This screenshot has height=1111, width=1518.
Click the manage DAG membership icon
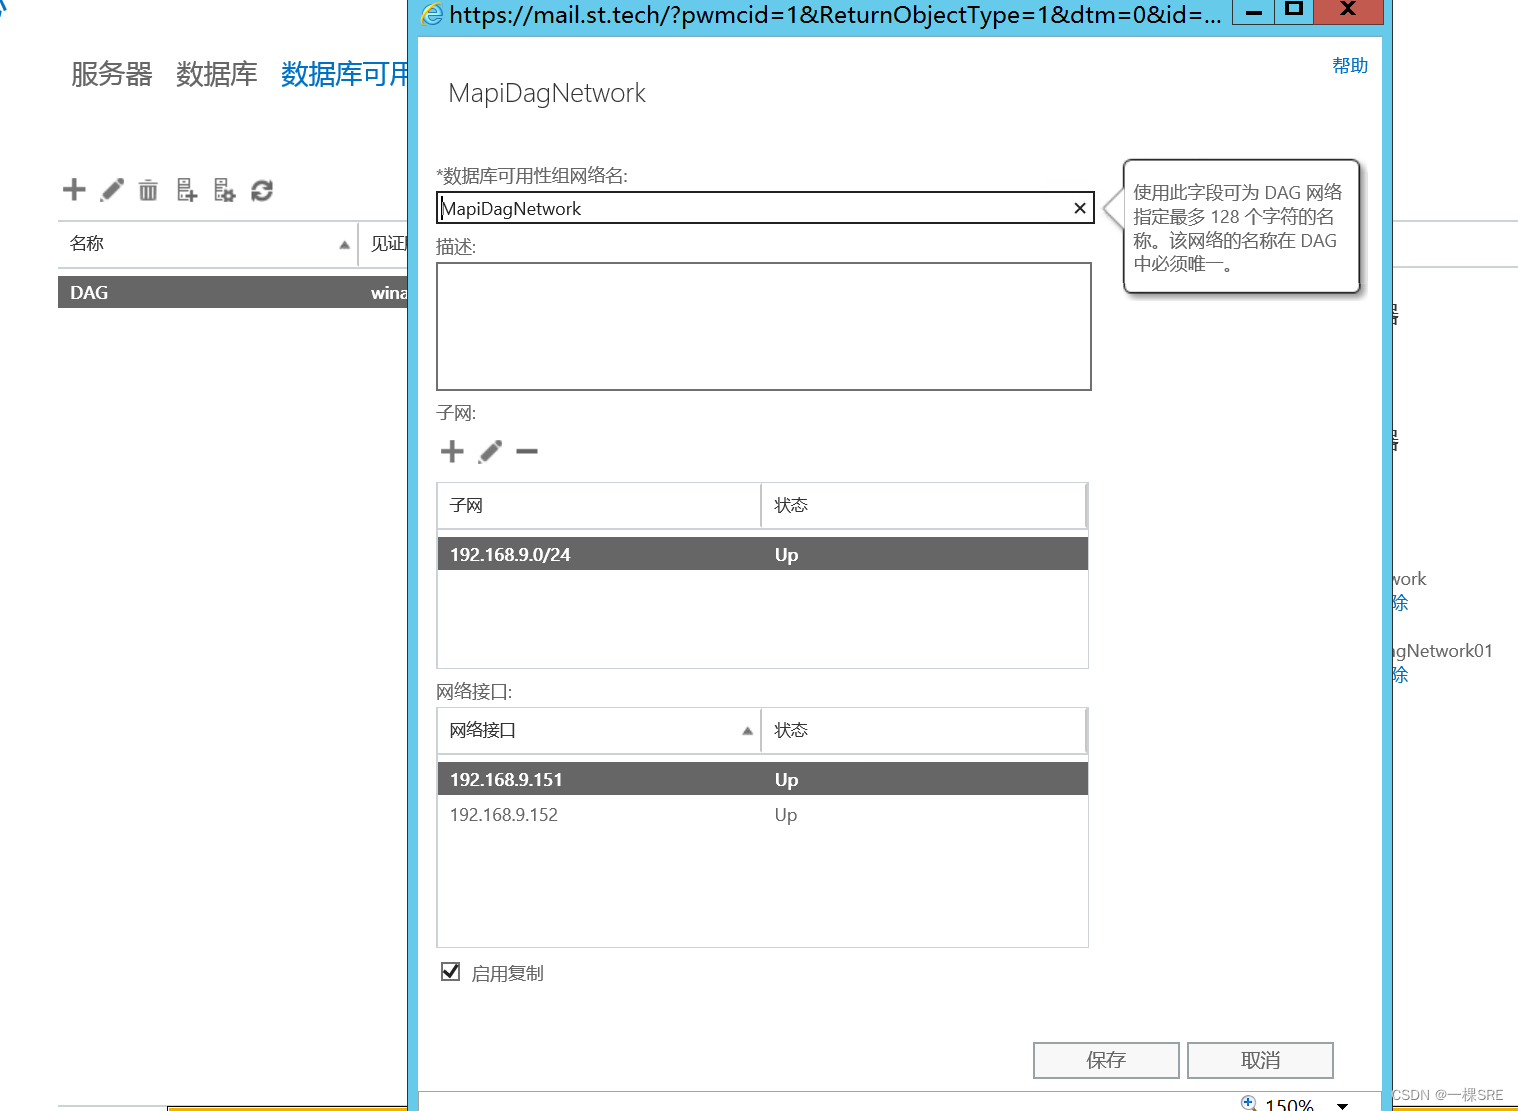186,190
